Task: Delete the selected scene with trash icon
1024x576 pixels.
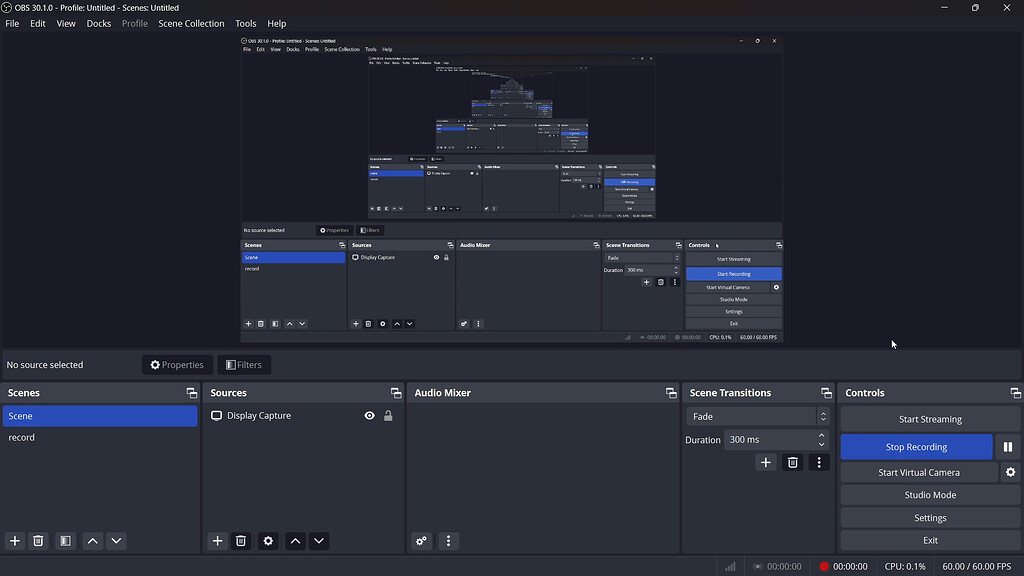Action: tap(38, 541)
